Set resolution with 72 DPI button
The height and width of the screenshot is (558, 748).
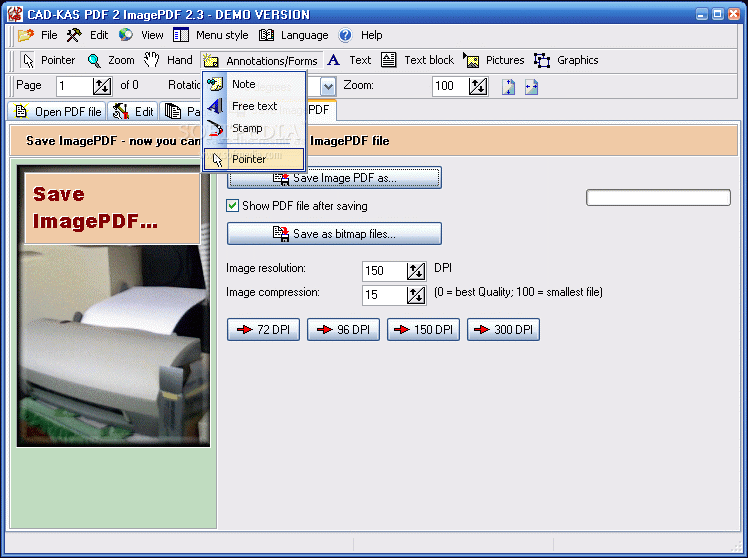[263, 330]
